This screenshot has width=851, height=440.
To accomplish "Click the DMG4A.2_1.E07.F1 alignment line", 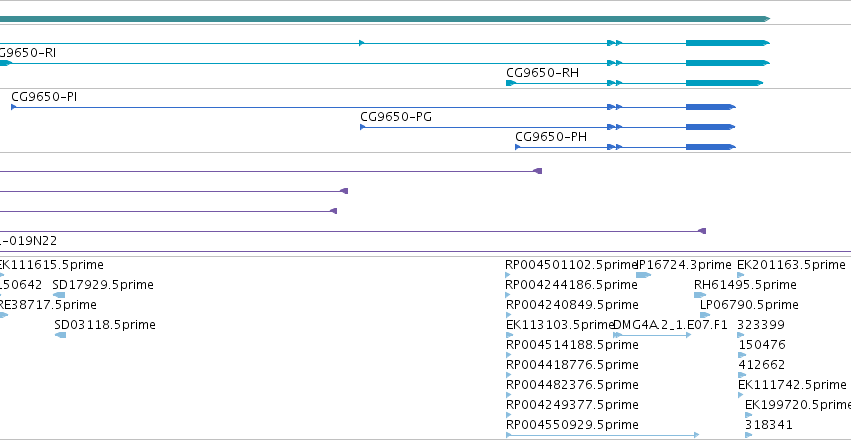I will tap(652, 335).
